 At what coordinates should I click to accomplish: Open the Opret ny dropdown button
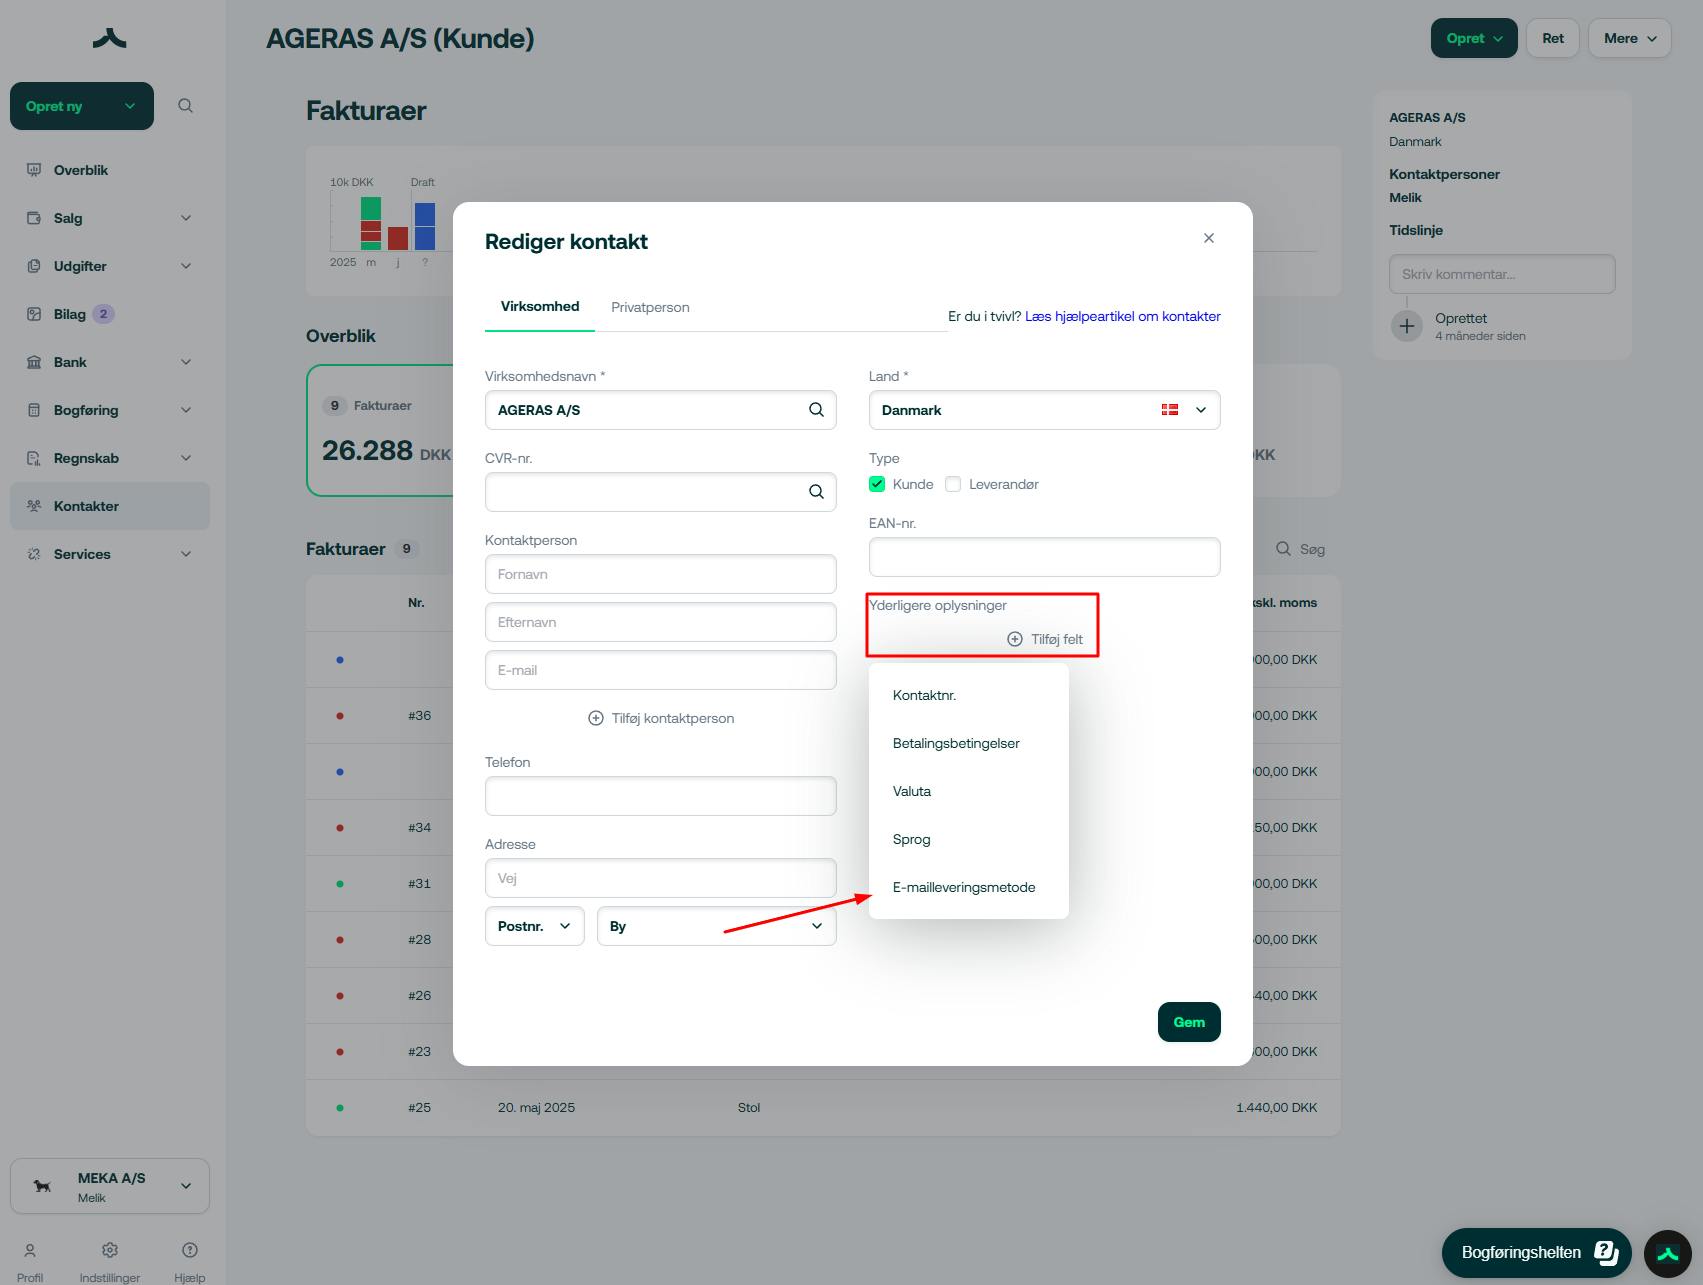(82, 106)
